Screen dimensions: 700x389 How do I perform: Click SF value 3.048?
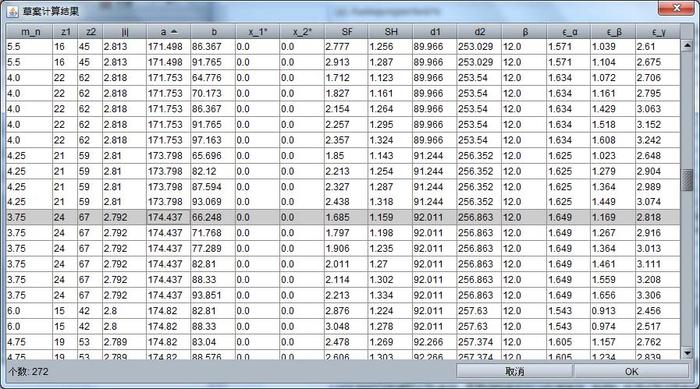tap(346, 326)
